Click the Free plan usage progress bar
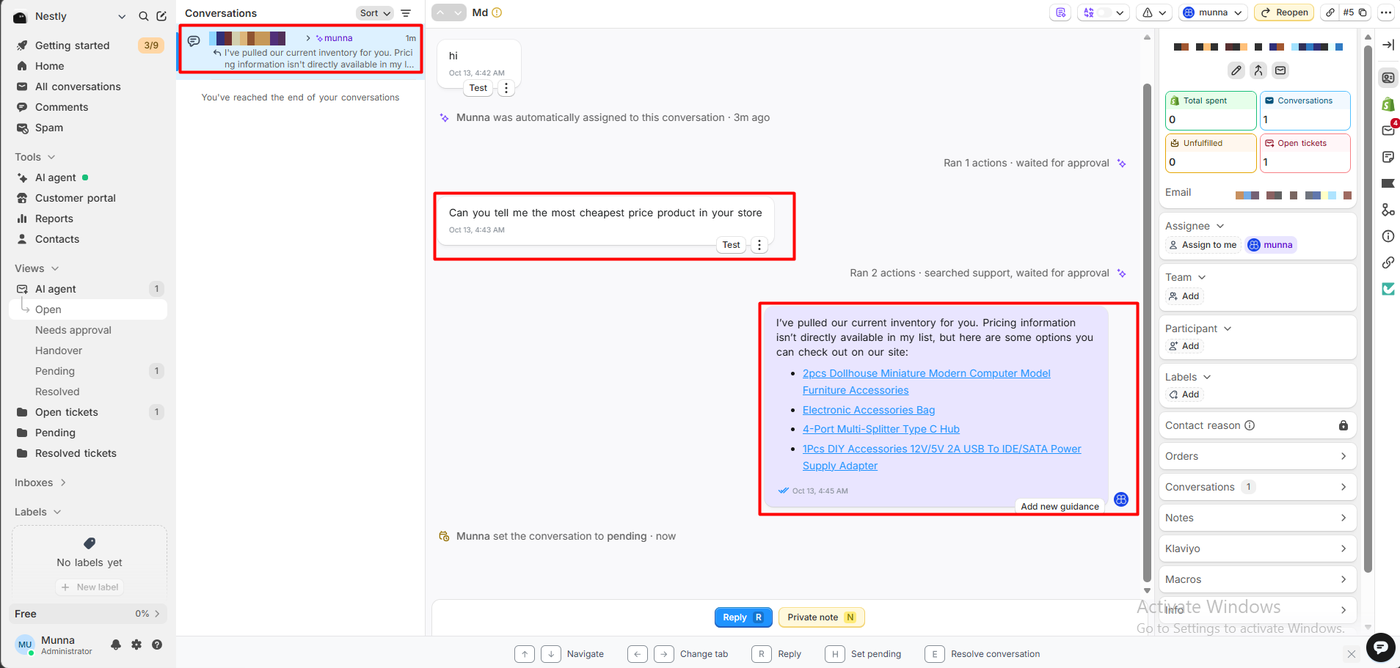This screenshot has width=1400, height=668. click(x=89, y=614)
